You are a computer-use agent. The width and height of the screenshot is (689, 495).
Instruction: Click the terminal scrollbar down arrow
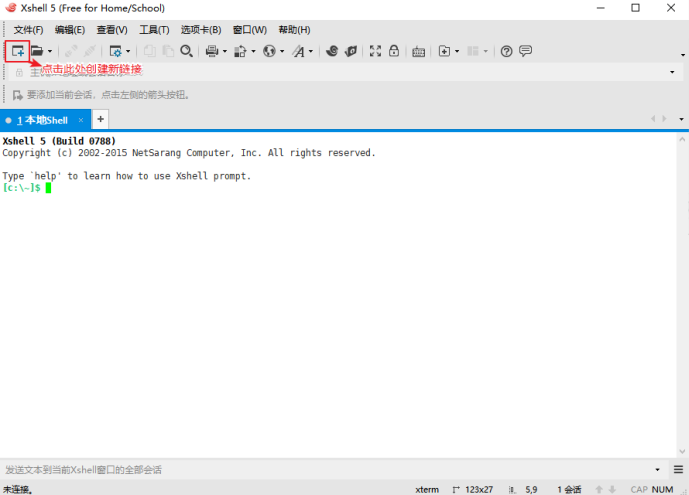pos(682,451)
